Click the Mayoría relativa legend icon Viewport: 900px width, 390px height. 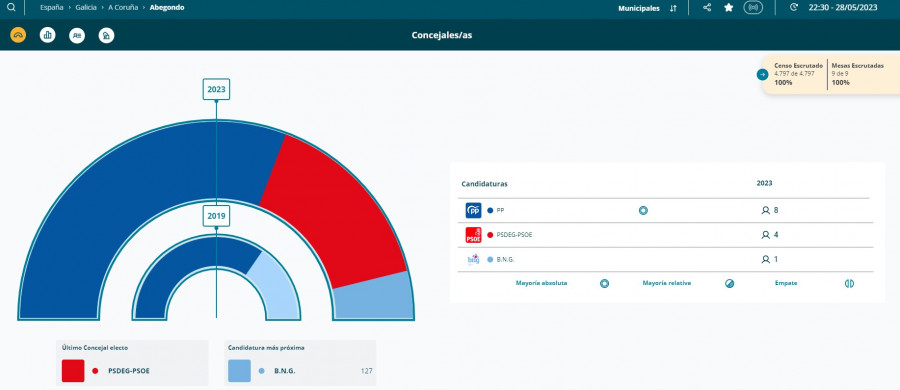pyautogui.click(x=730, y=283)
